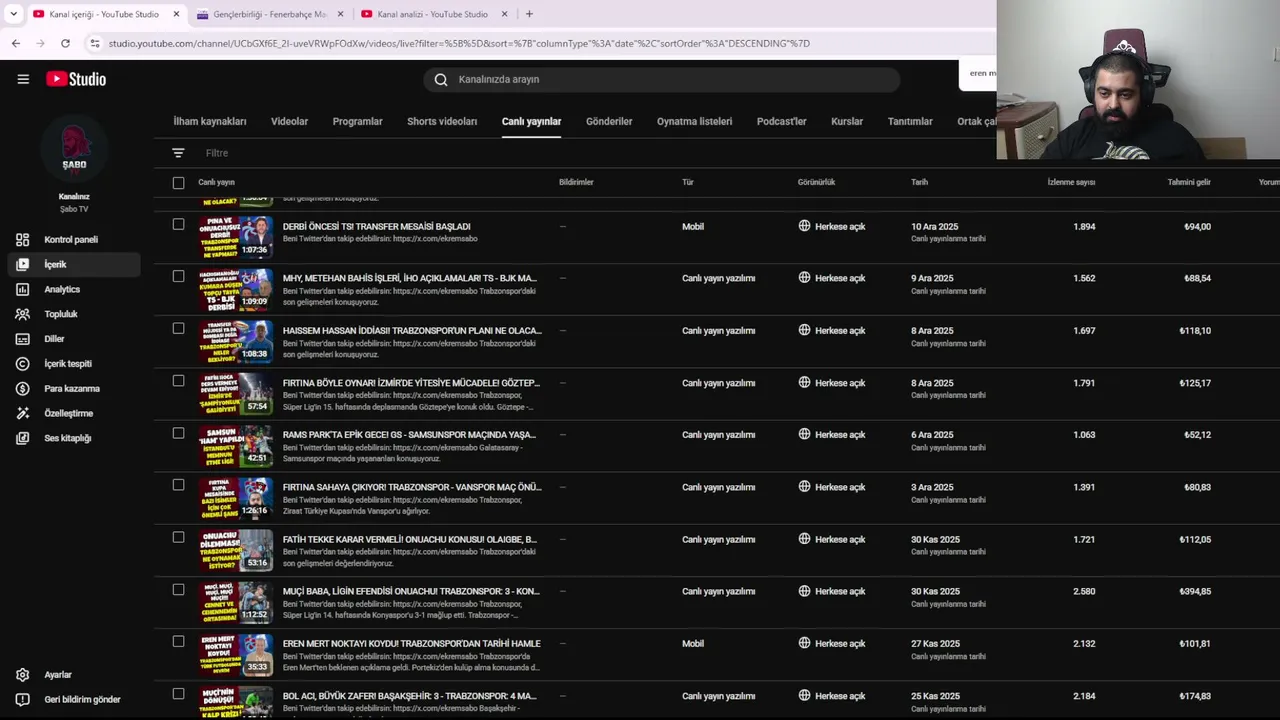Switch to Kanal analizi browser tab
The image size is (1280, 720).
pyautogui.click(x=432, y=14)
